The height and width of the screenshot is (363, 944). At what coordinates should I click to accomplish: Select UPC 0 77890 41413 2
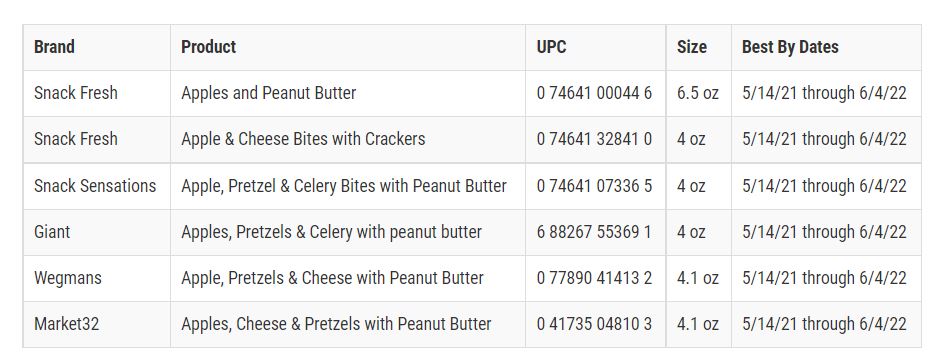point(595,278)
